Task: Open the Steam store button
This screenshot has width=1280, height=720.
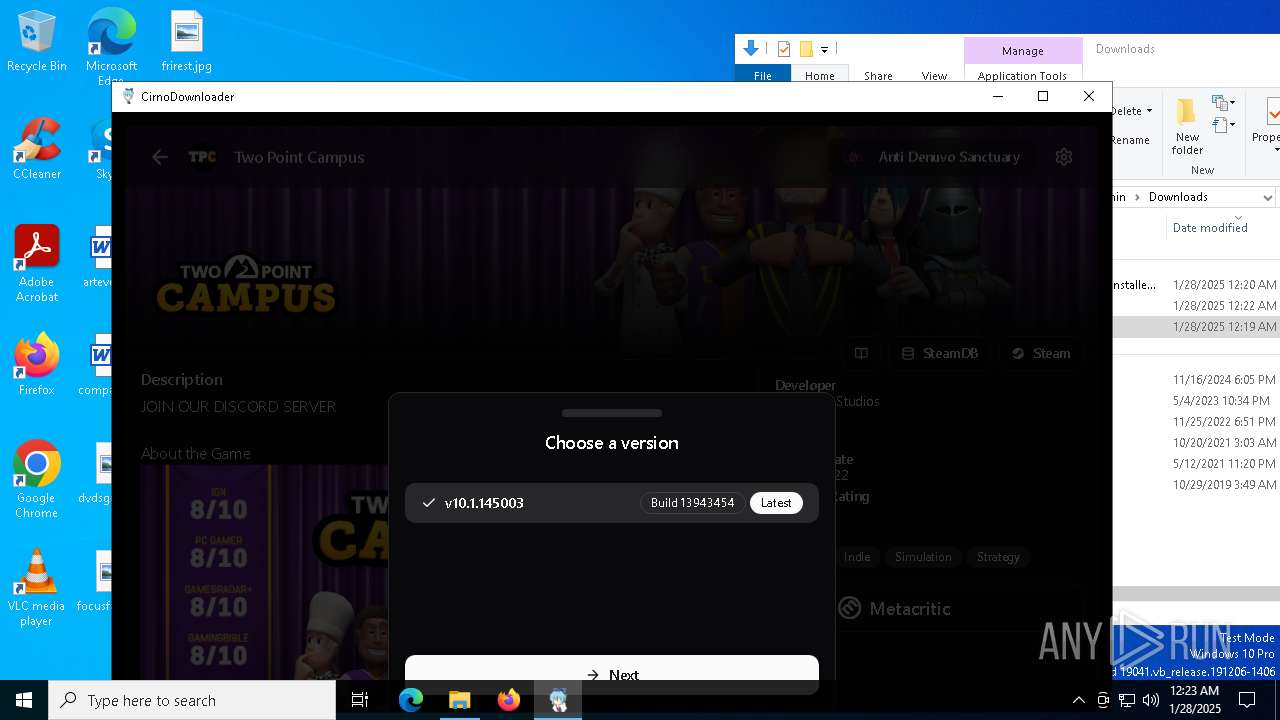Action: [x=1041, y=353]
